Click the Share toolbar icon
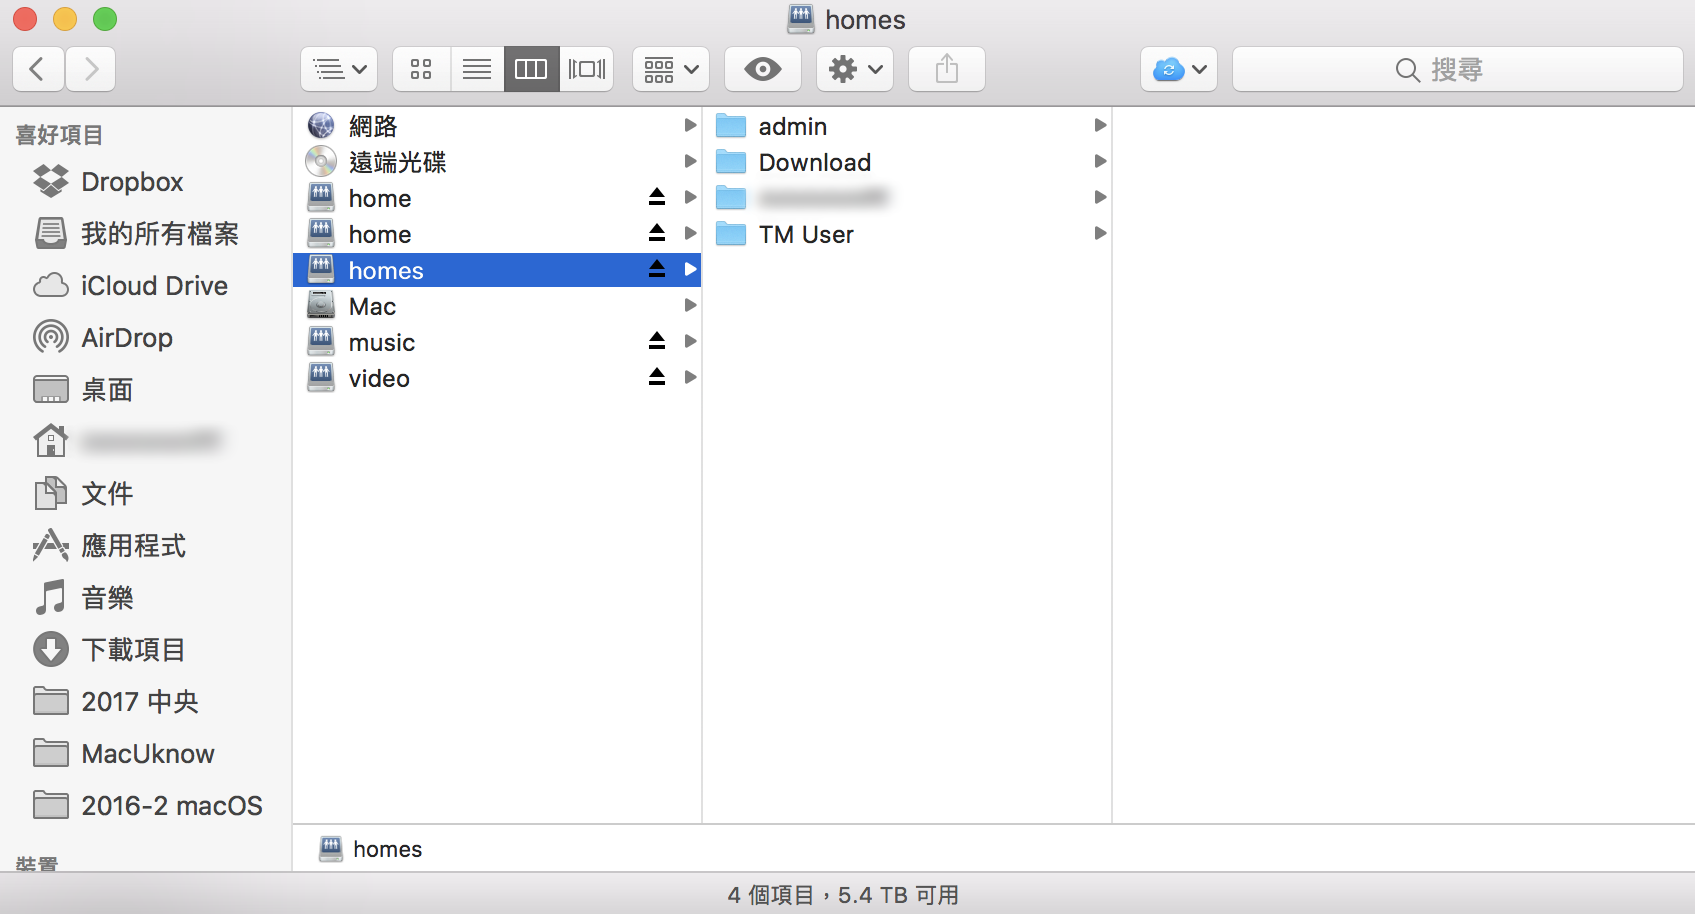The image size is (1695, 914). 946,69
